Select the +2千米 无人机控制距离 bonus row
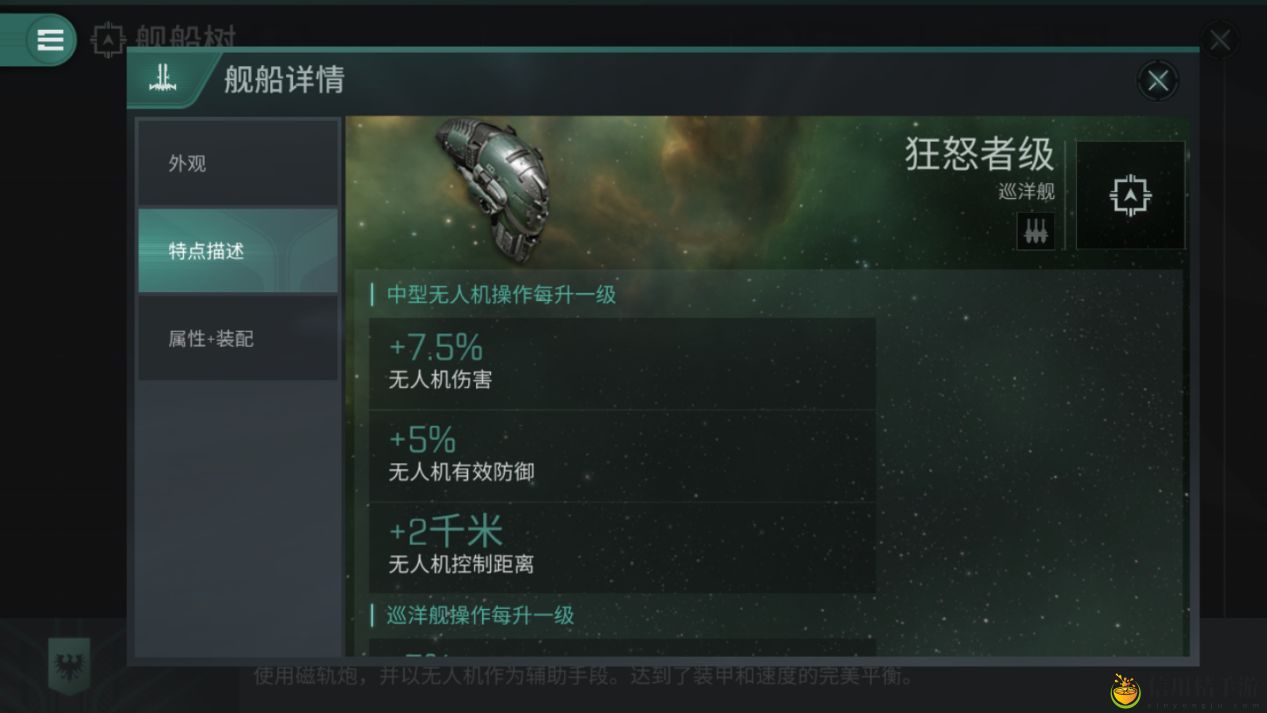The width and height of the screenshot is (1267, 713). click(622, 548)
